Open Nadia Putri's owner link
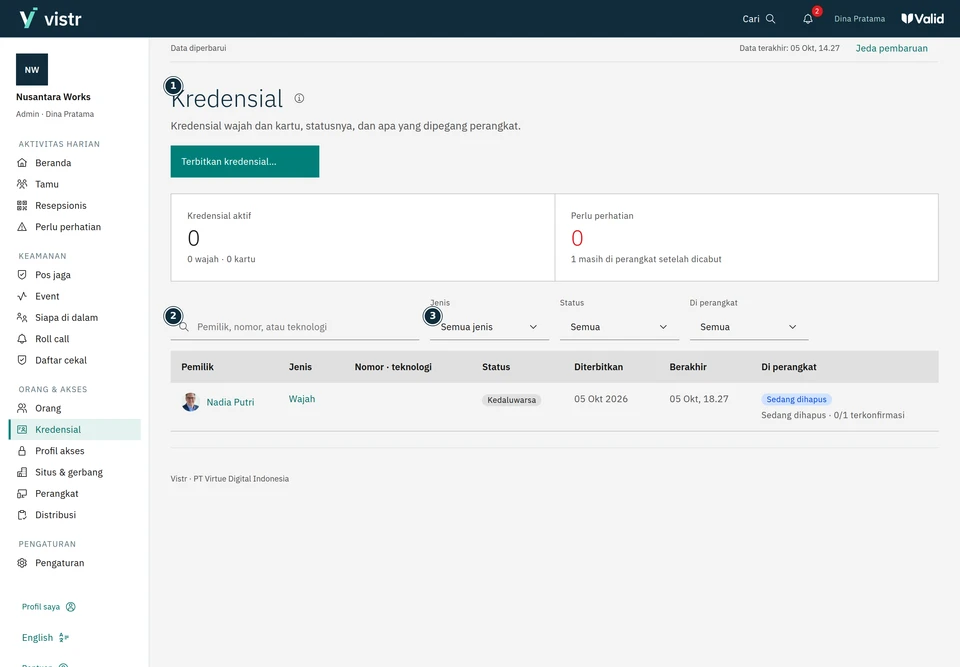 click(x=230, y=402)
